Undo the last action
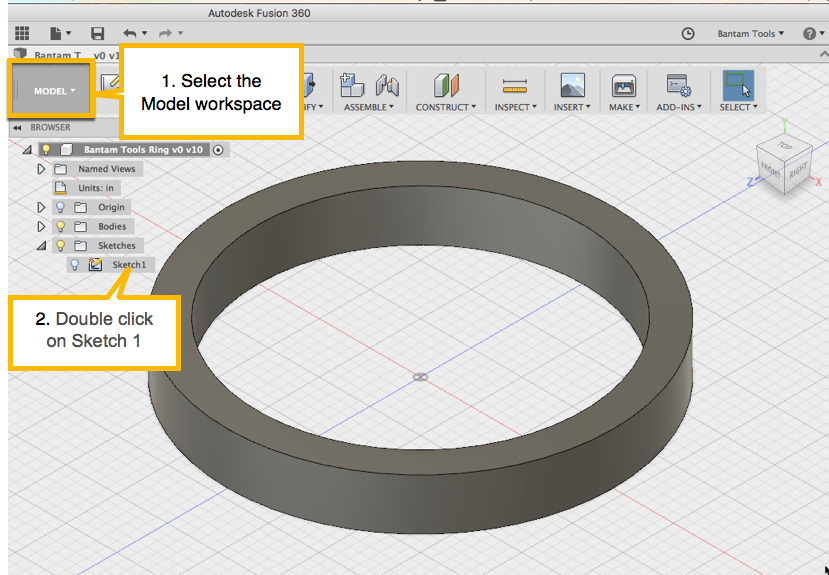Viewport: 829px width, 575px height. click(130, 33)
